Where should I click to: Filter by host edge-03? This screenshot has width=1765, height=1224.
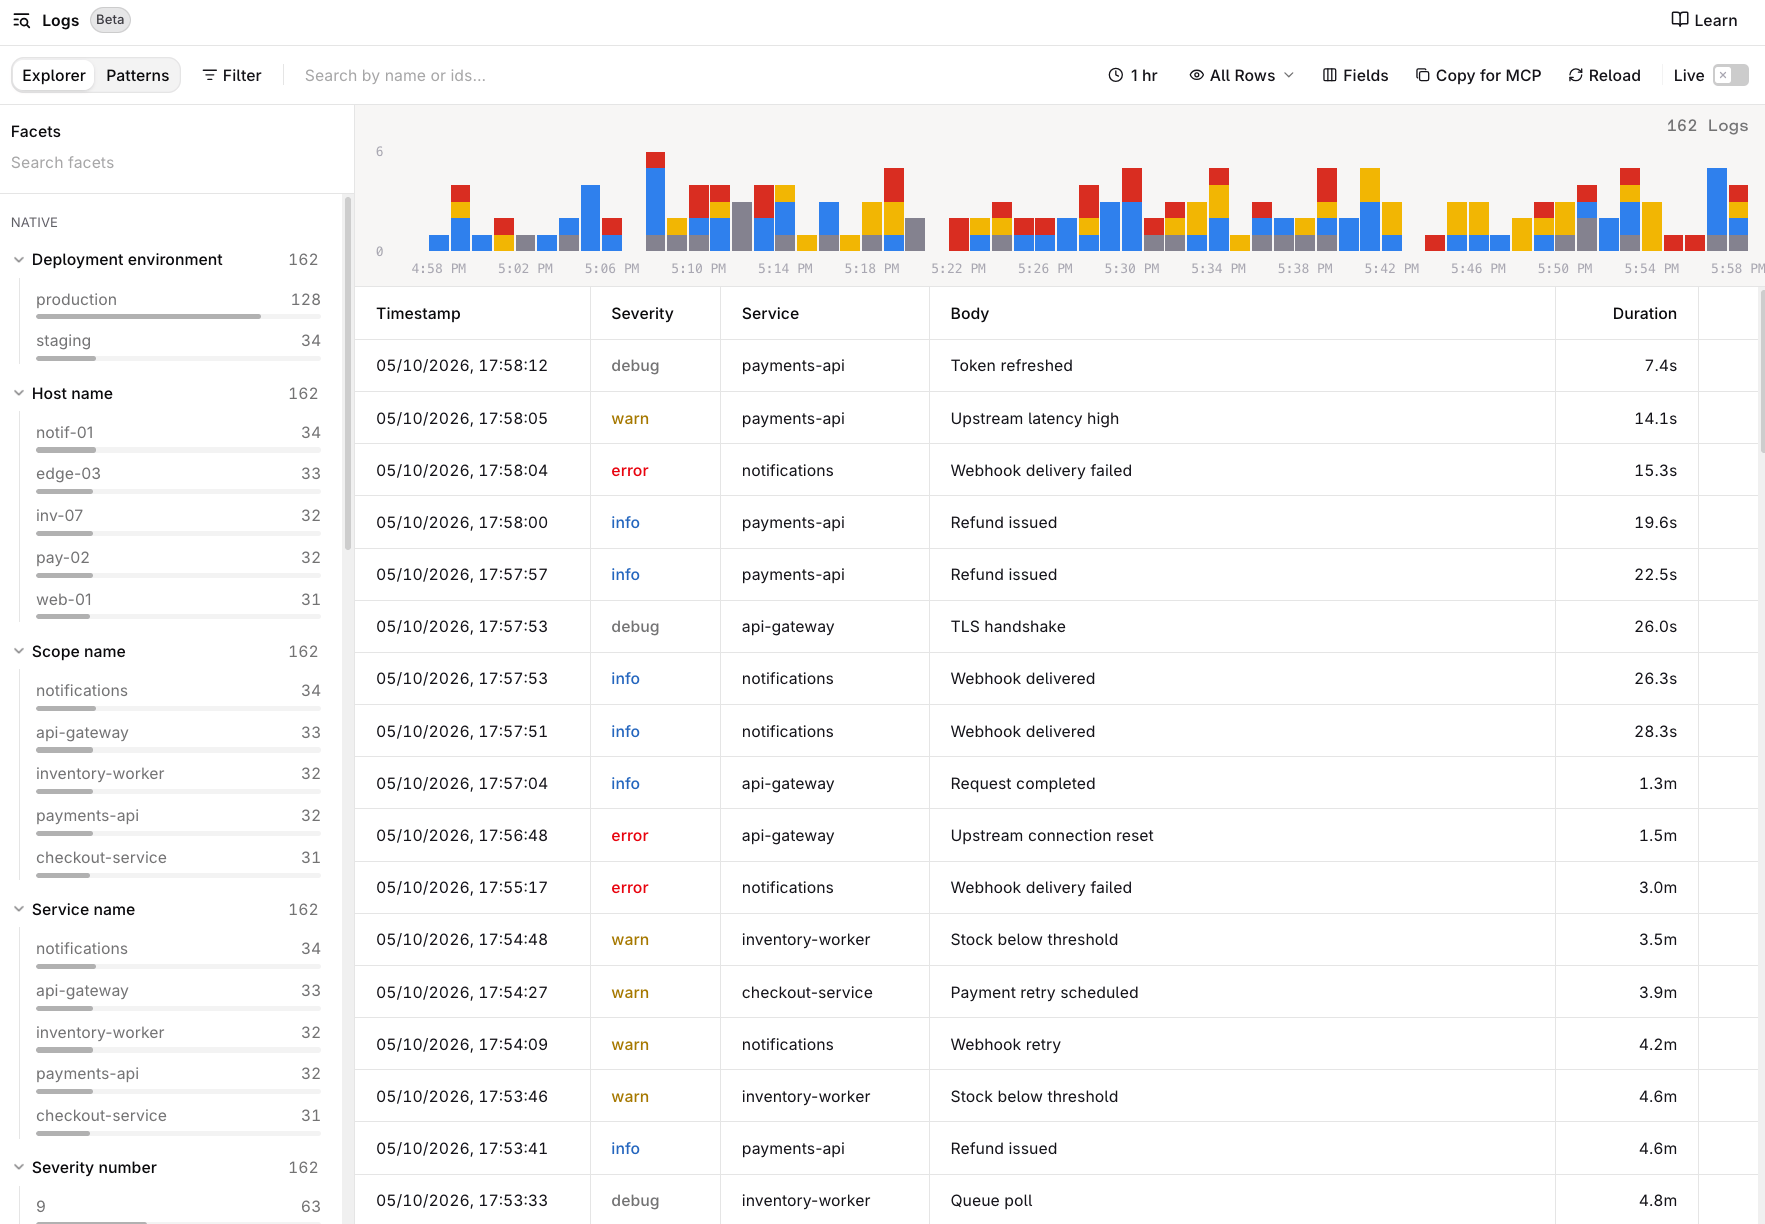click(x=178, y=478)
